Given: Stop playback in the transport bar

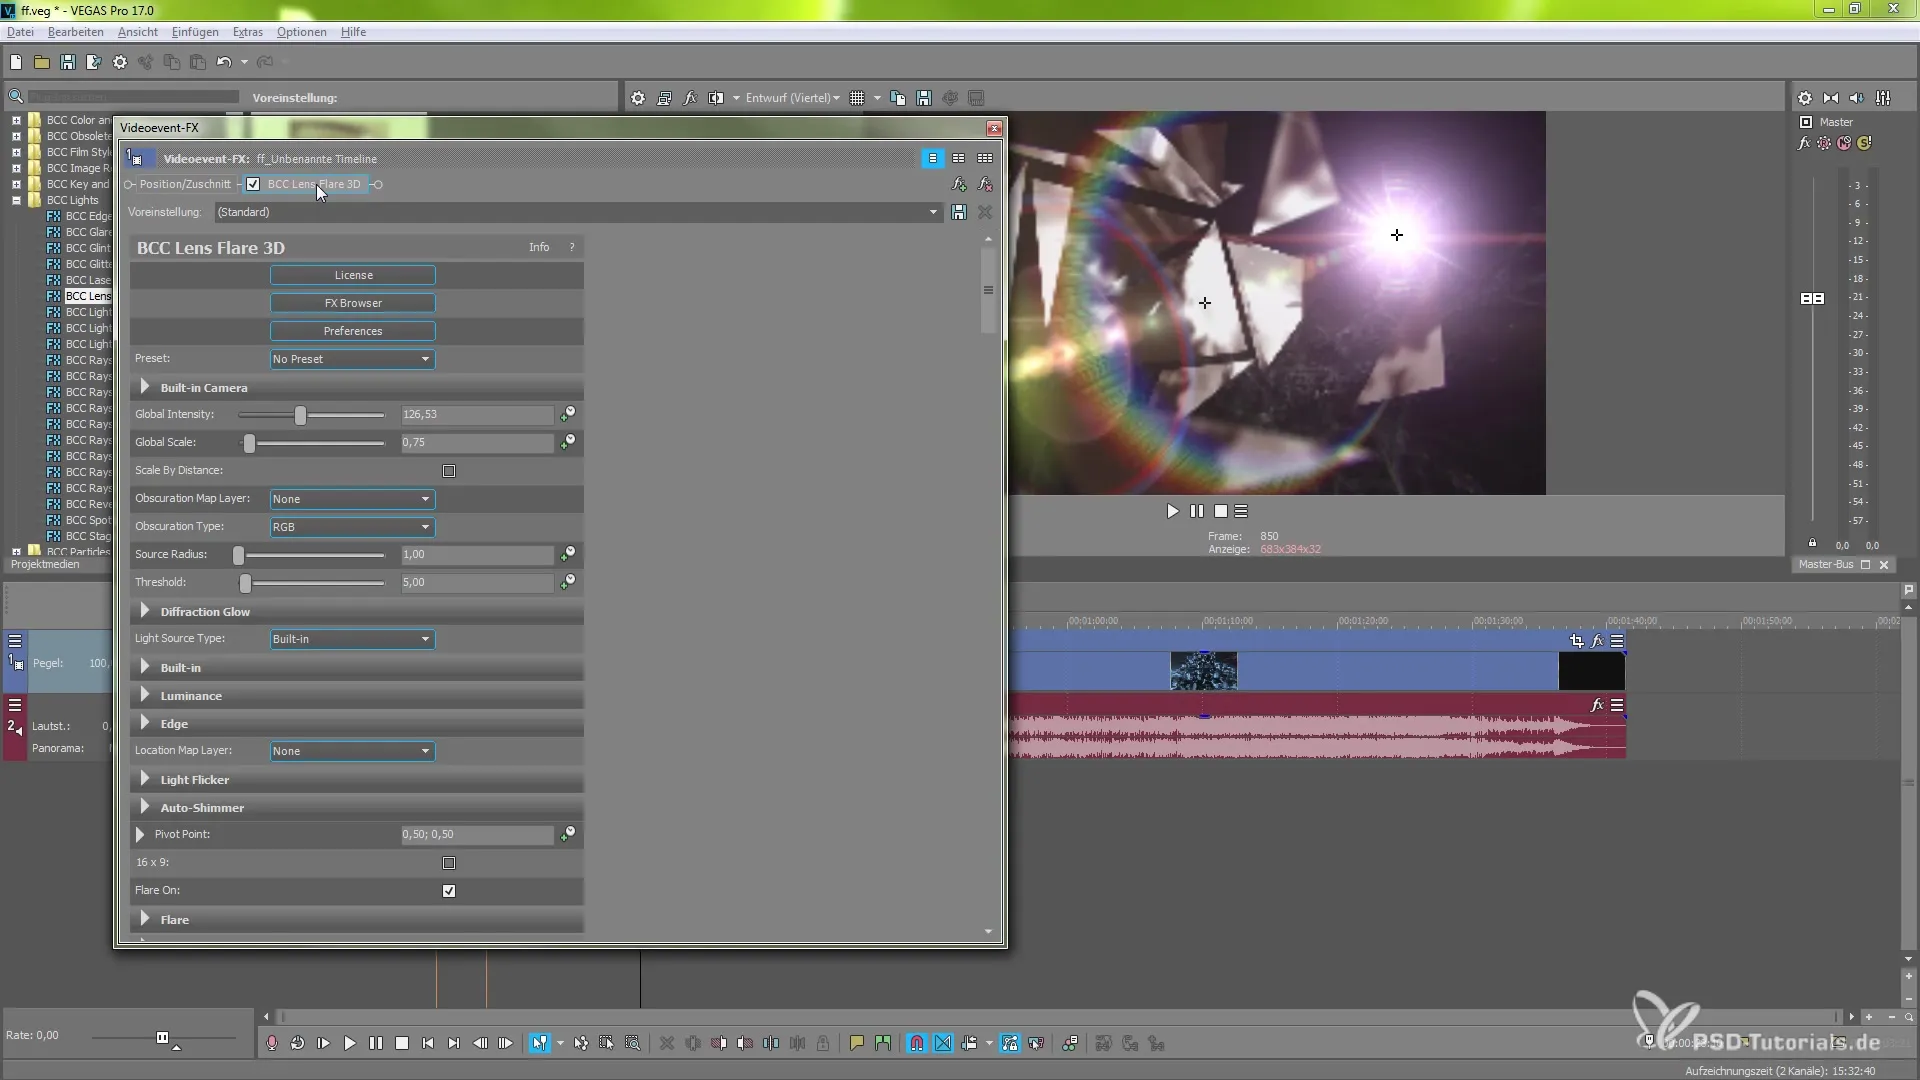Looking at the screenshot, I should (402, 1043).
